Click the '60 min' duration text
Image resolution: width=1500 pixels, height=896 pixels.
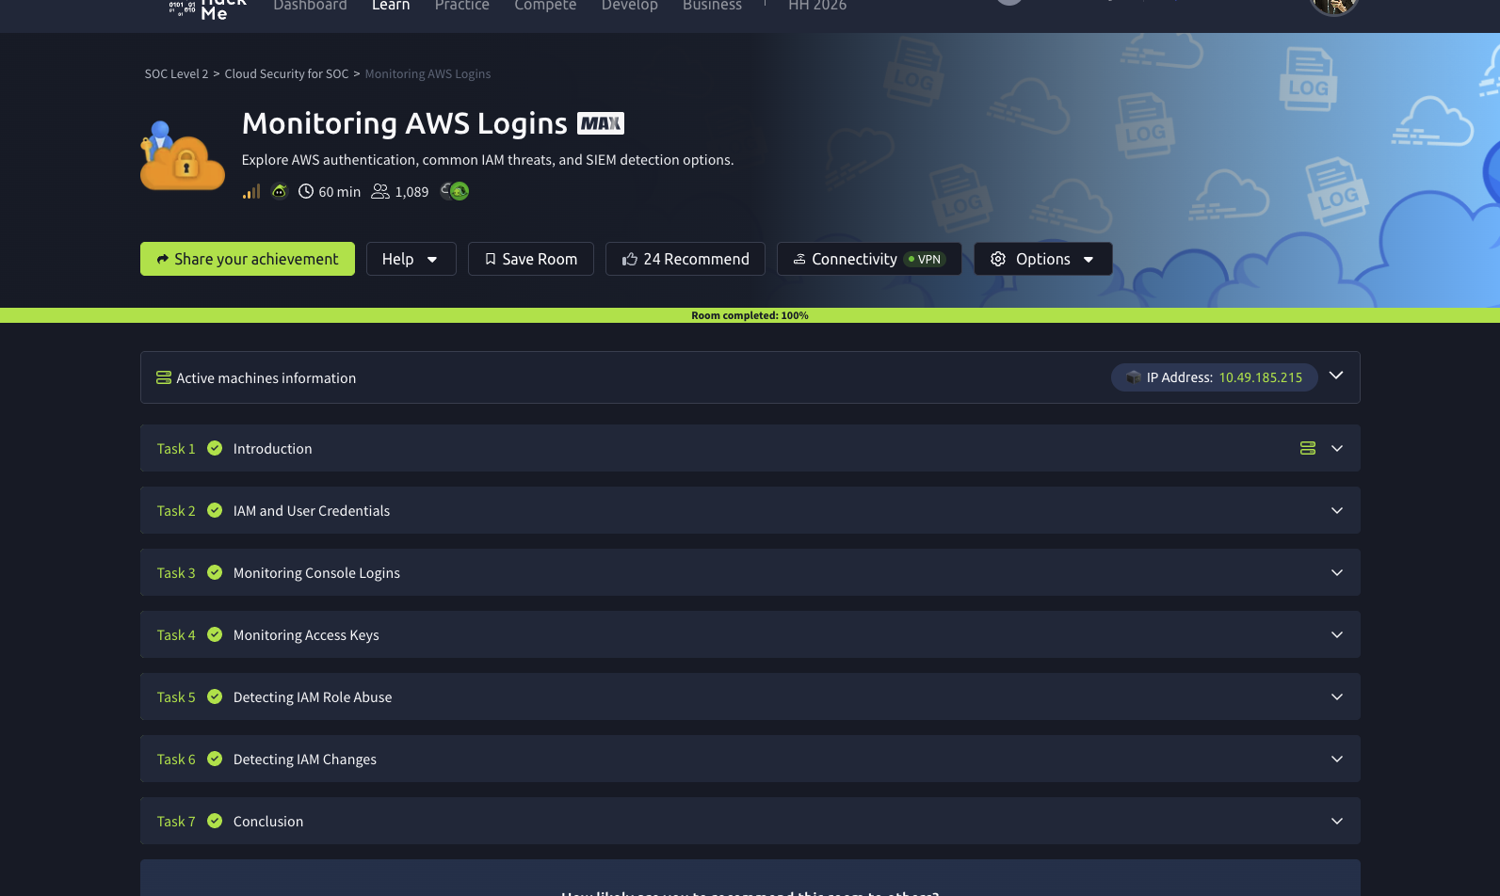click(x=339, y=192)
